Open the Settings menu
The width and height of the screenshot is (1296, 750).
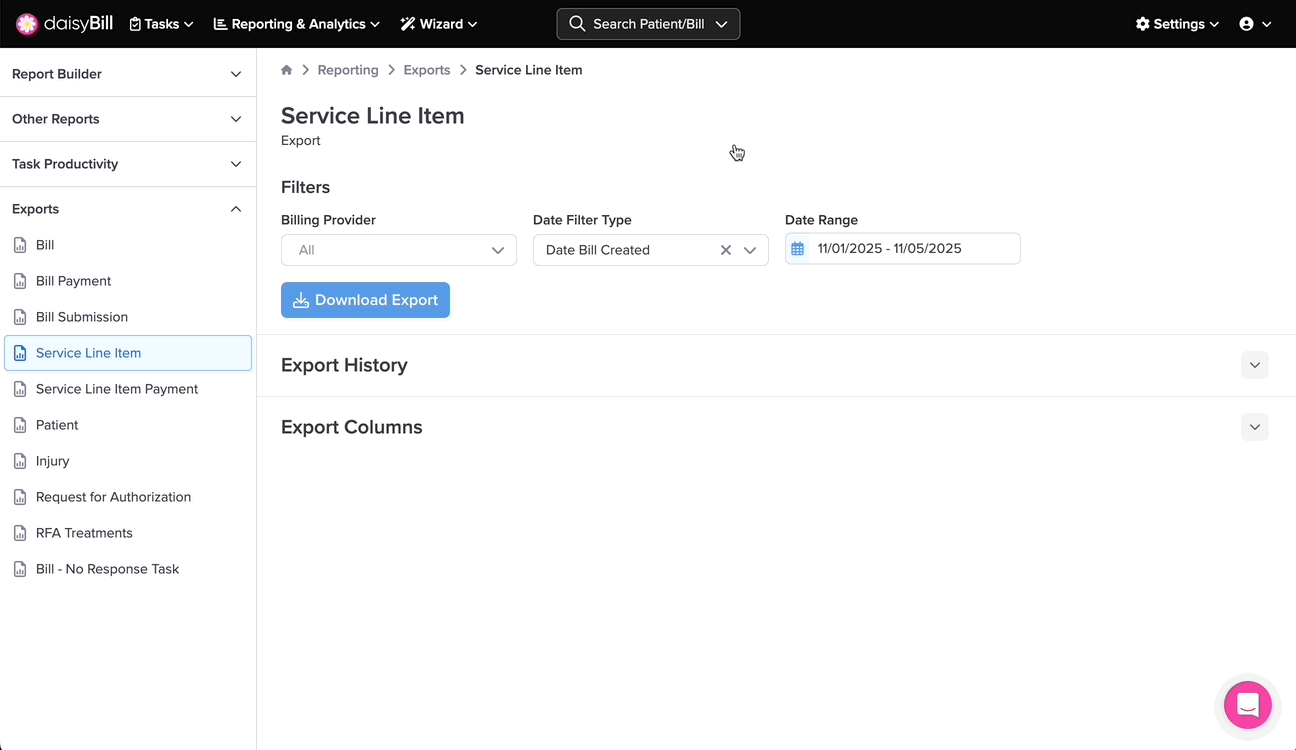coord(1177,24)
